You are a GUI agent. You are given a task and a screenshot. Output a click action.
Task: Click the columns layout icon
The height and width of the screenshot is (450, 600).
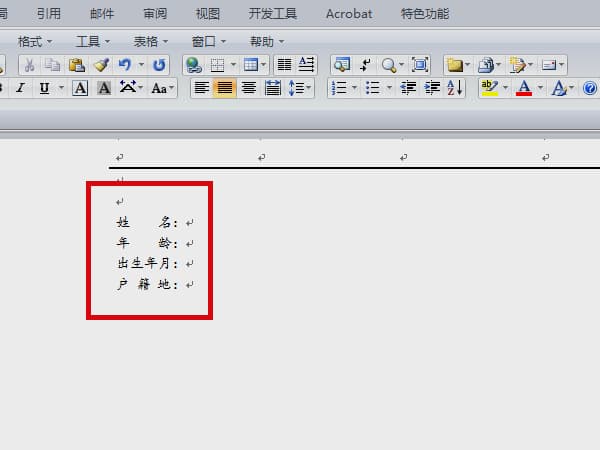pos(284,65)
